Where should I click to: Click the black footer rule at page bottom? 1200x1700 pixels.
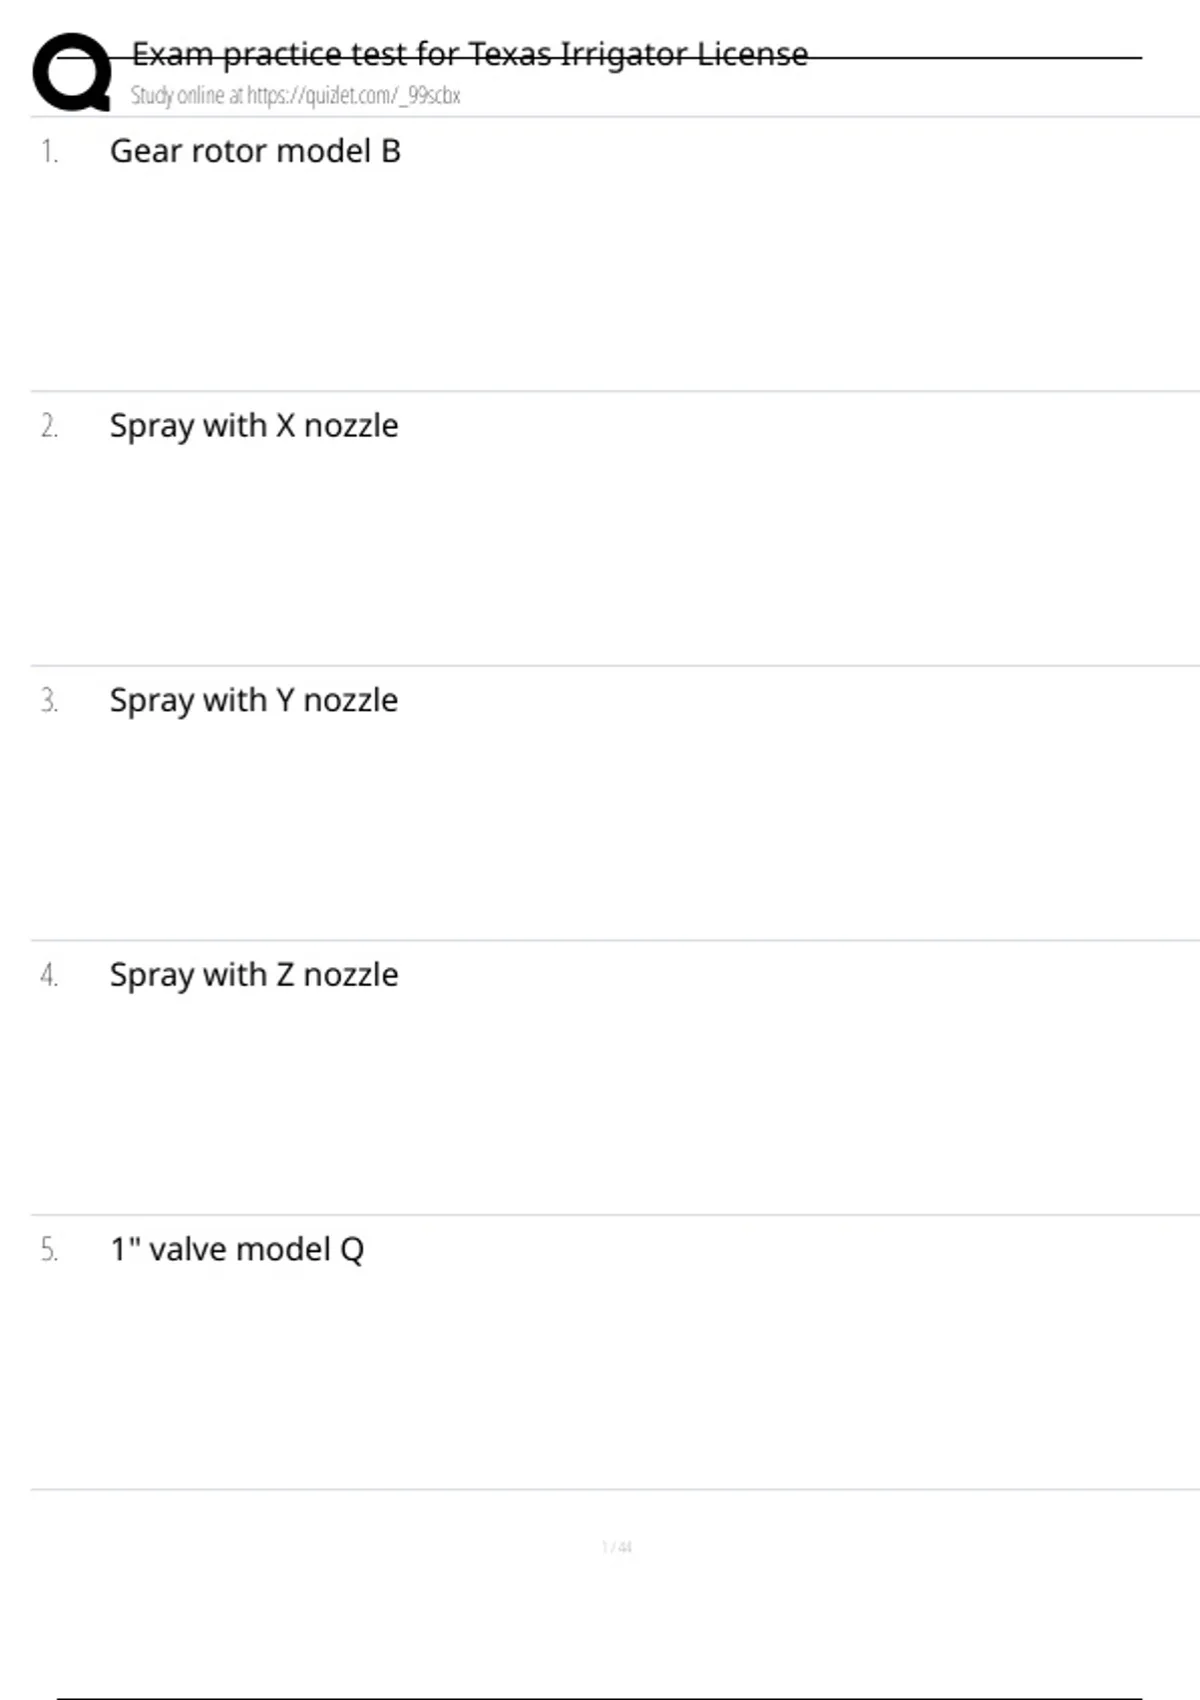click(x=599, y=1698)
